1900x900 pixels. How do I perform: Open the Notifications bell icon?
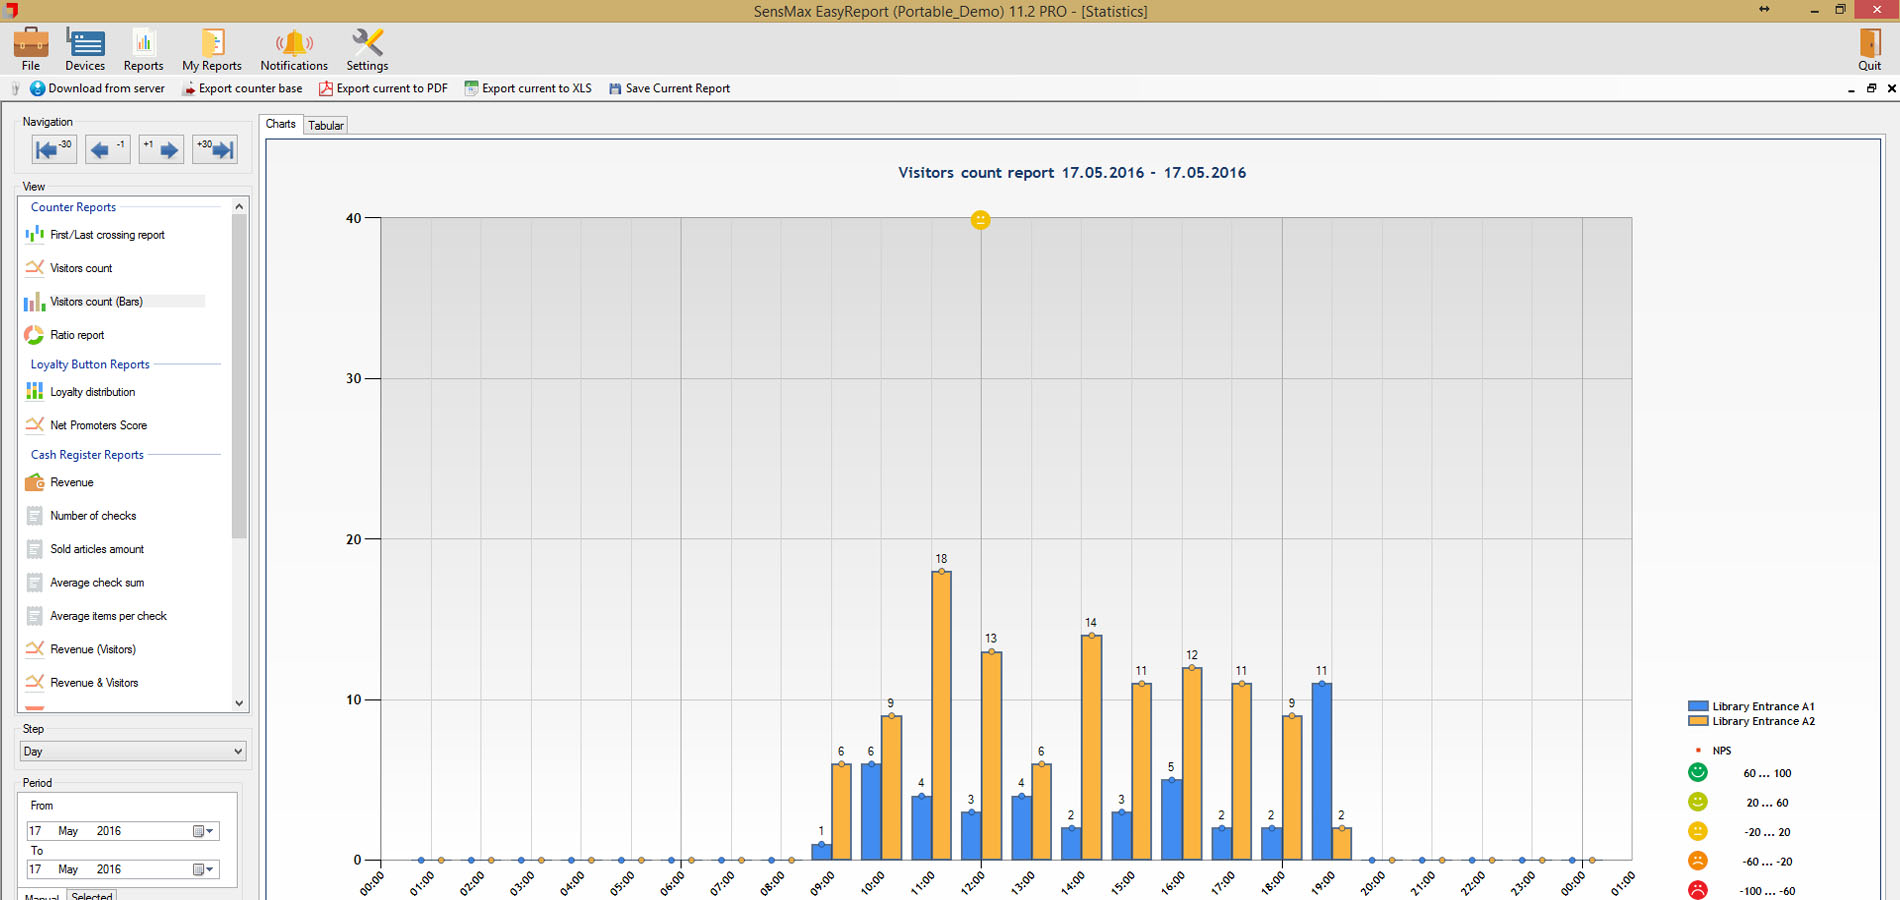pos(294,48)
